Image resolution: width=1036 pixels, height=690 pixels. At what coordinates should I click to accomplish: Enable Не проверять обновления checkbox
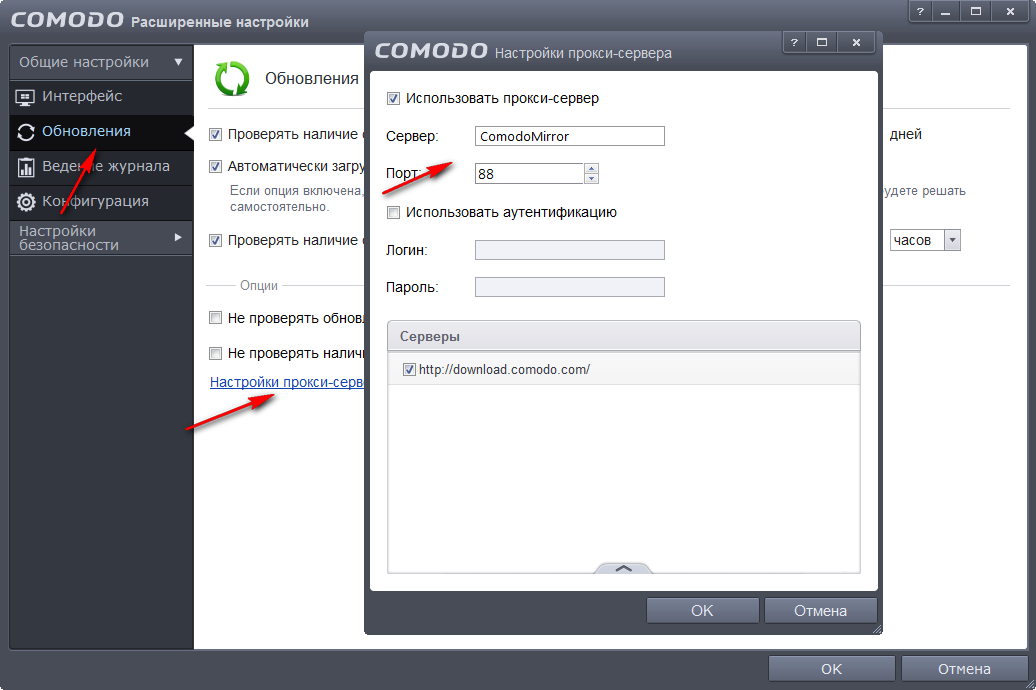(215, 318)
